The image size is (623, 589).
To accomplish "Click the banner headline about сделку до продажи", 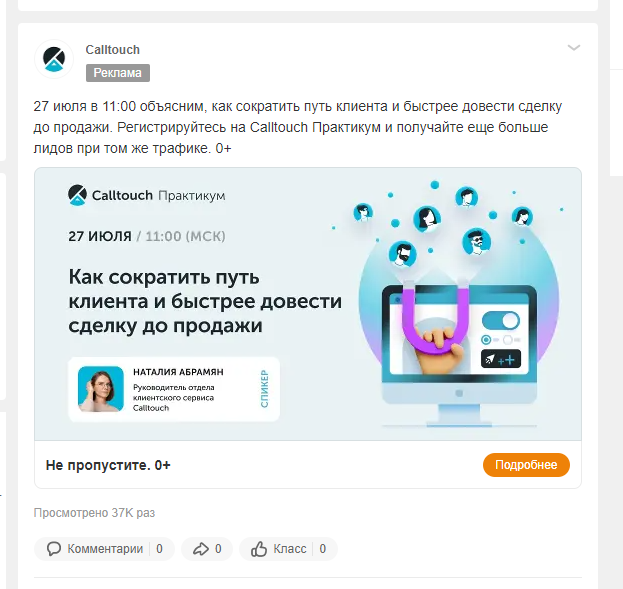I will pyautogui.click(x=205, y=301).
